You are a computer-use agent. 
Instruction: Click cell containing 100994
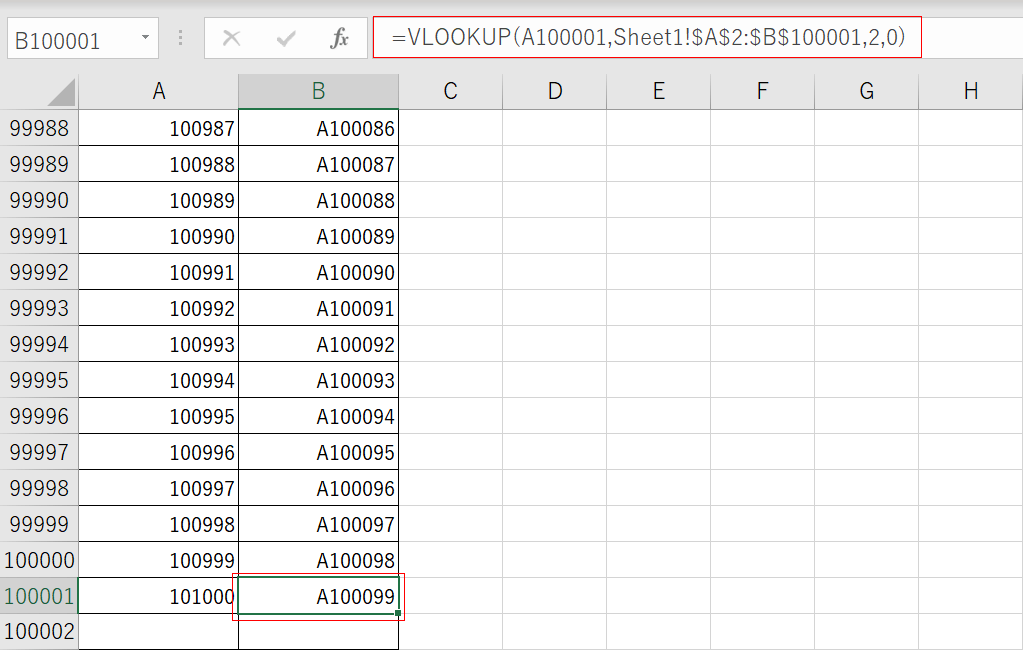coord(159,380)
